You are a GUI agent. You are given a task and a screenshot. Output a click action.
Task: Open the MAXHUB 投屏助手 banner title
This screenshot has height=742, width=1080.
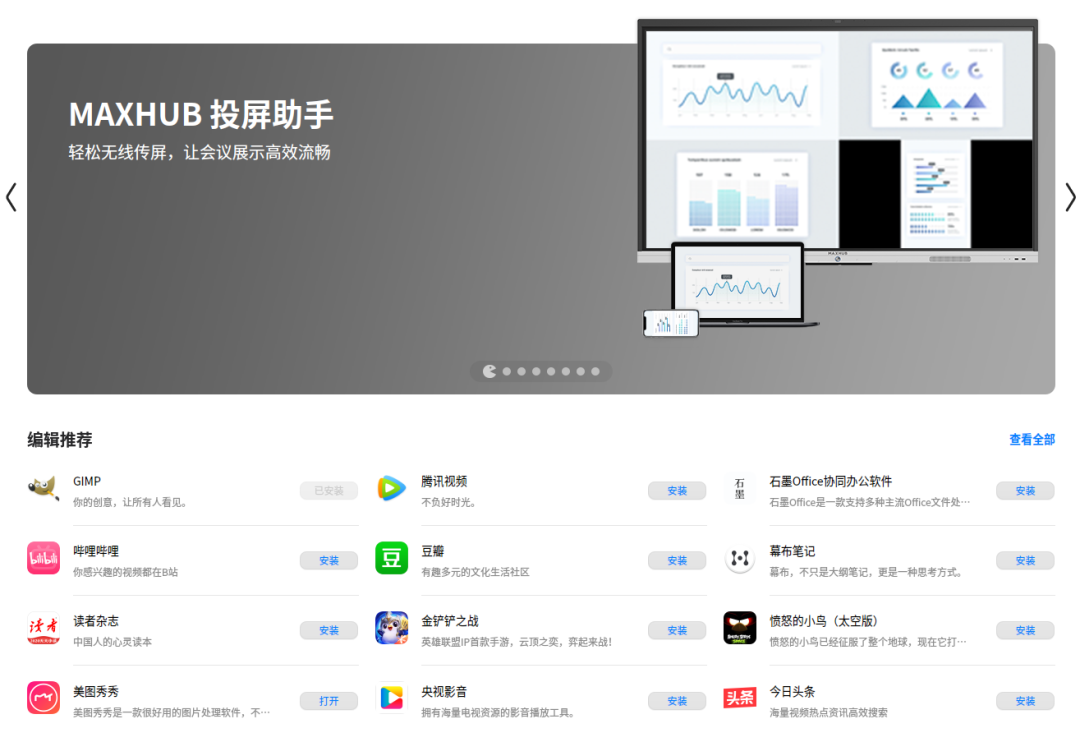pos(201,114)
